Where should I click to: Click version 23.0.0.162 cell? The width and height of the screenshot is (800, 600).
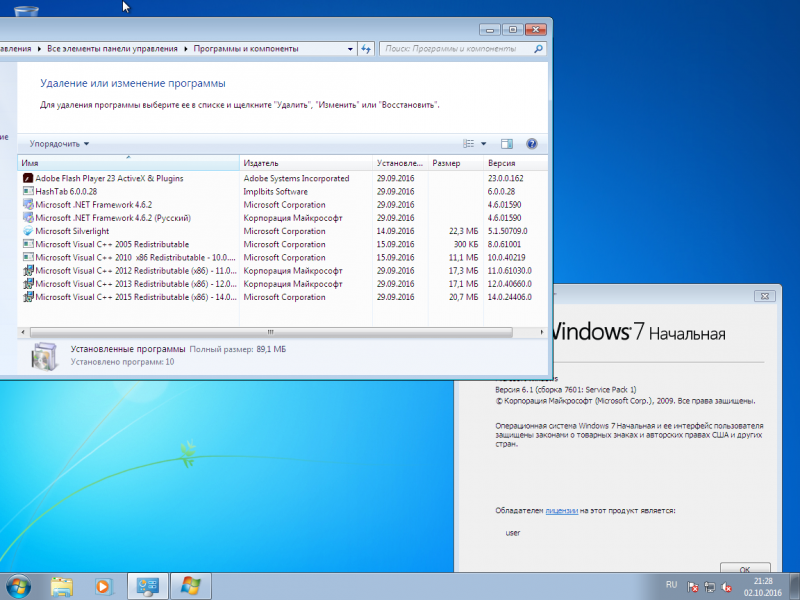coord(506,178)
